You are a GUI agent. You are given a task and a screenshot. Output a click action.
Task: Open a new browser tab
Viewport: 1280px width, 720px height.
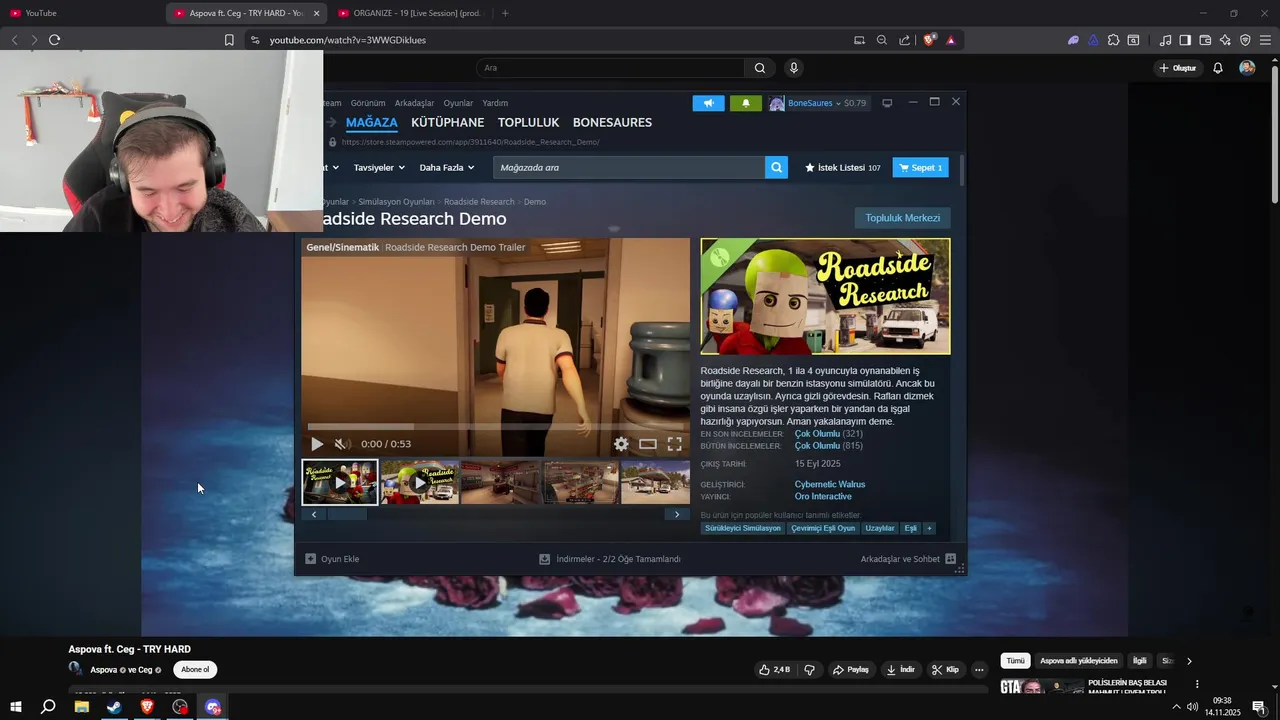(x=505, y=13)
